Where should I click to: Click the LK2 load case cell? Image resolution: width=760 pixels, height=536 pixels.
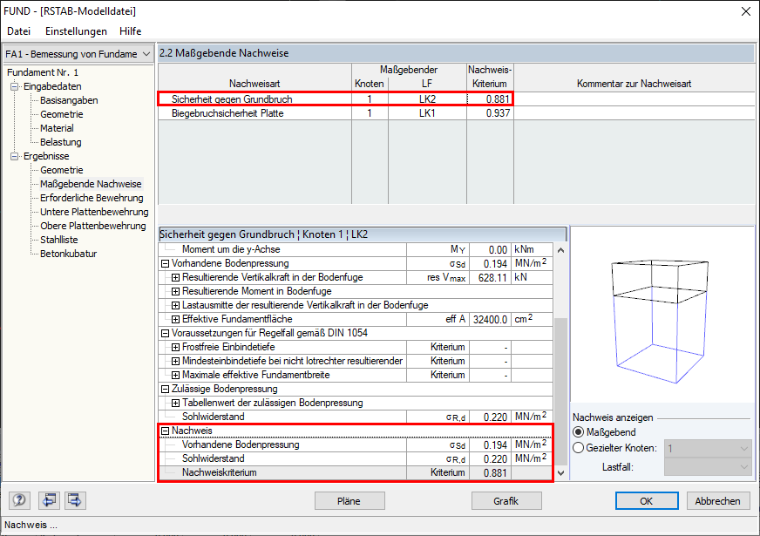click(427, 99)
